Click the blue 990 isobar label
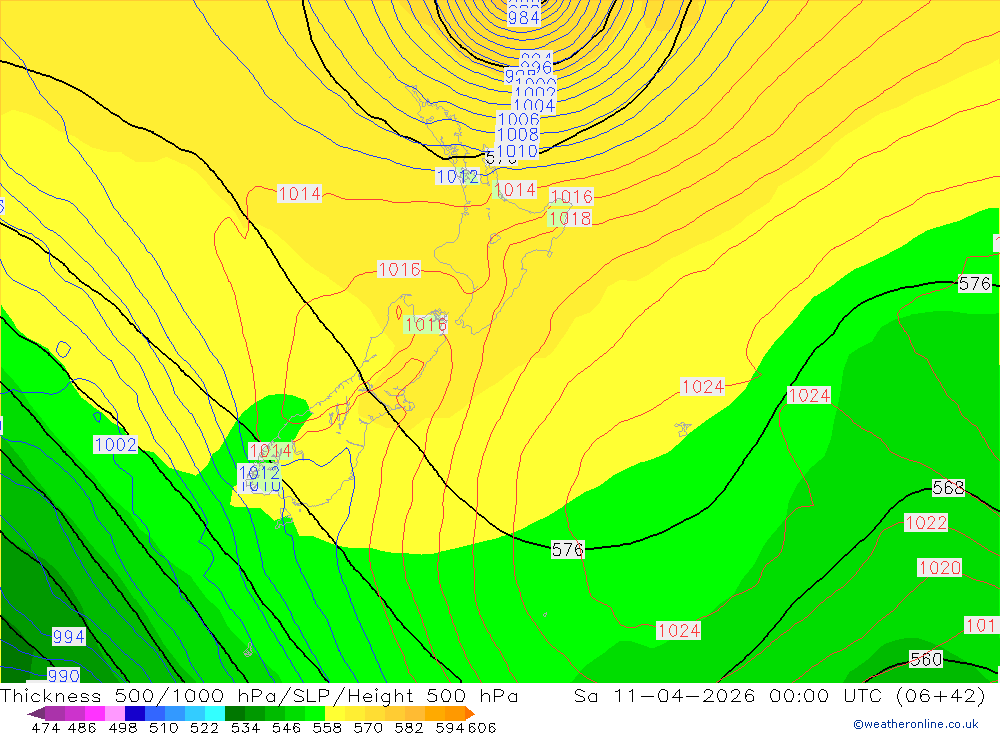1000x733 pixels. pyautogui.click(x=63, y=676)
